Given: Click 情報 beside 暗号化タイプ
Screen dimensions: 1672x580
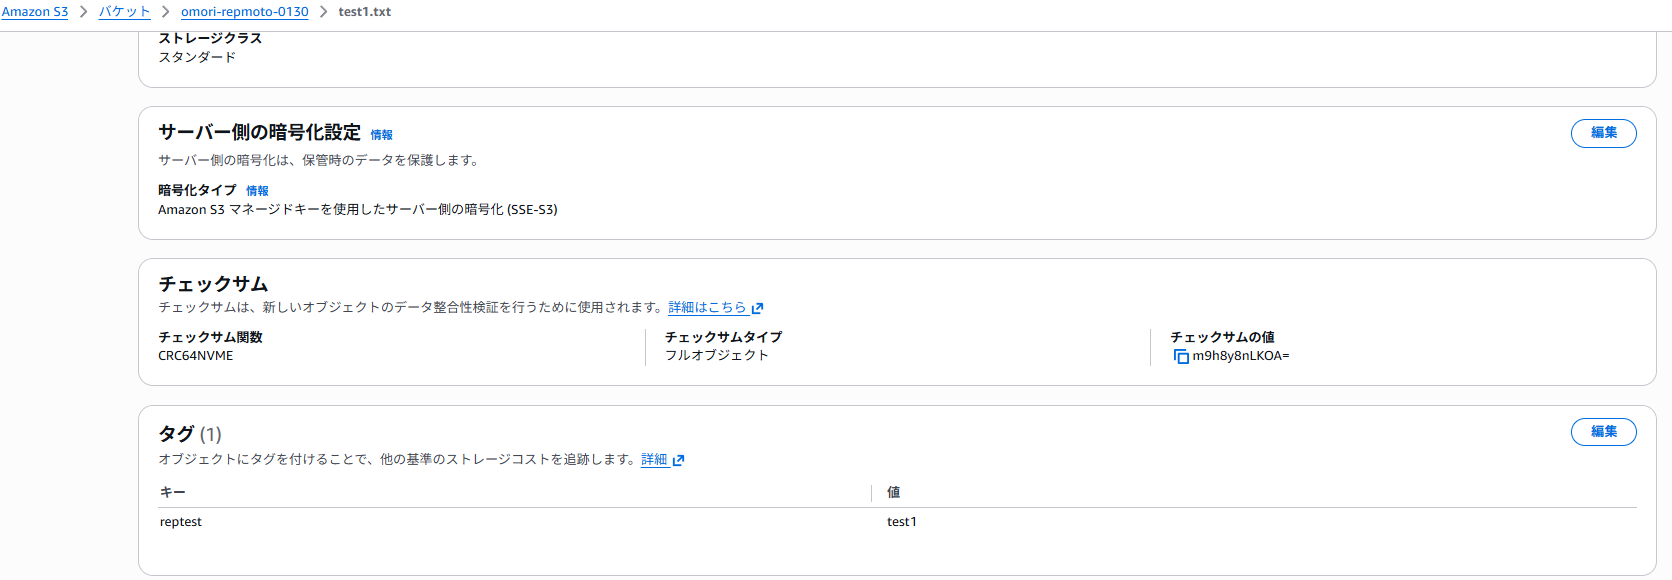Looking at the screenshot, I should 257,190.
